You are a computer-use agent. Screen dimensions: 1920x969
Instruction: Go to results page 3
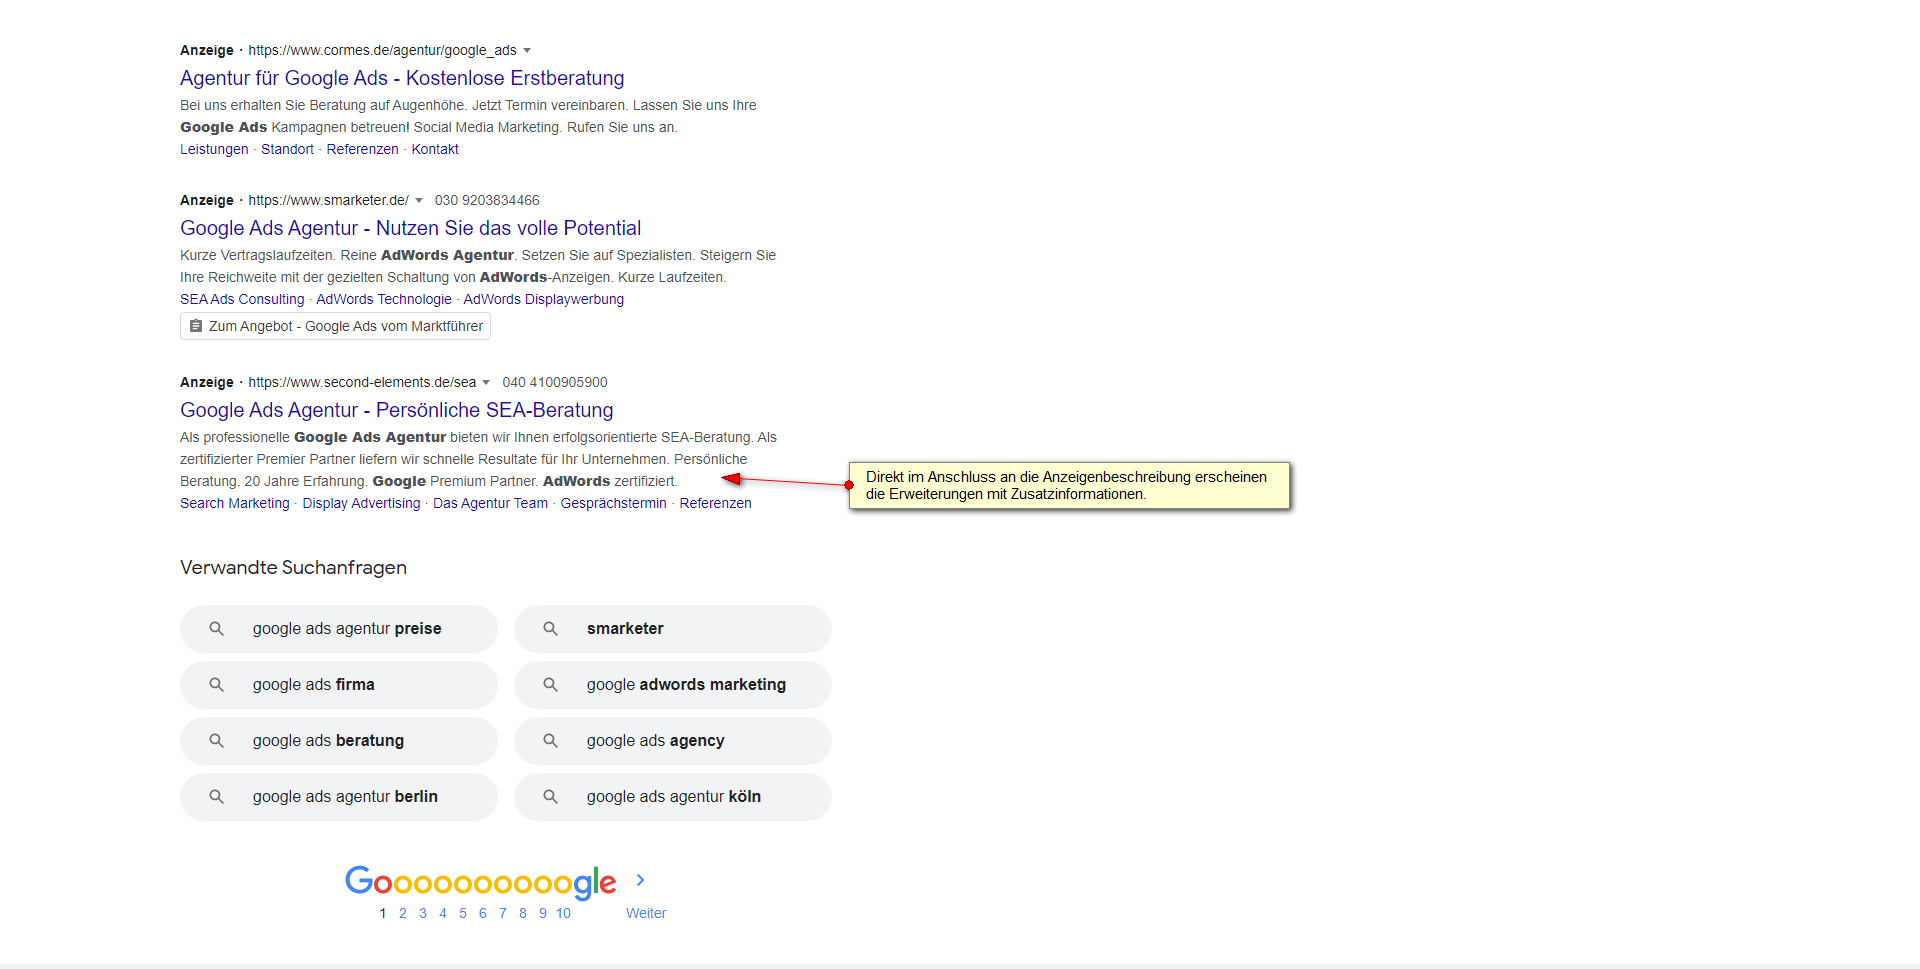pos(423,913)
